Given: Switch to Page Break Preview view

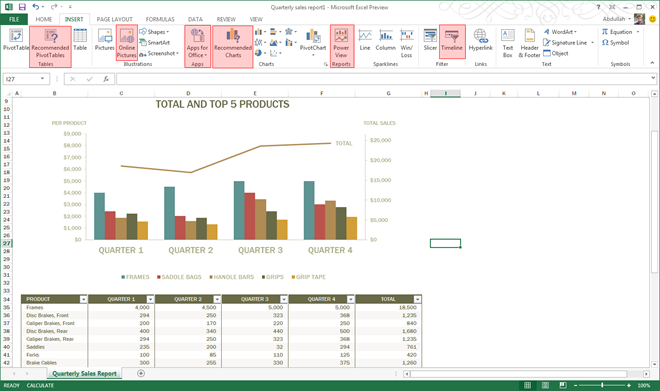Looking at the screenshot, I should coord(563,385).
